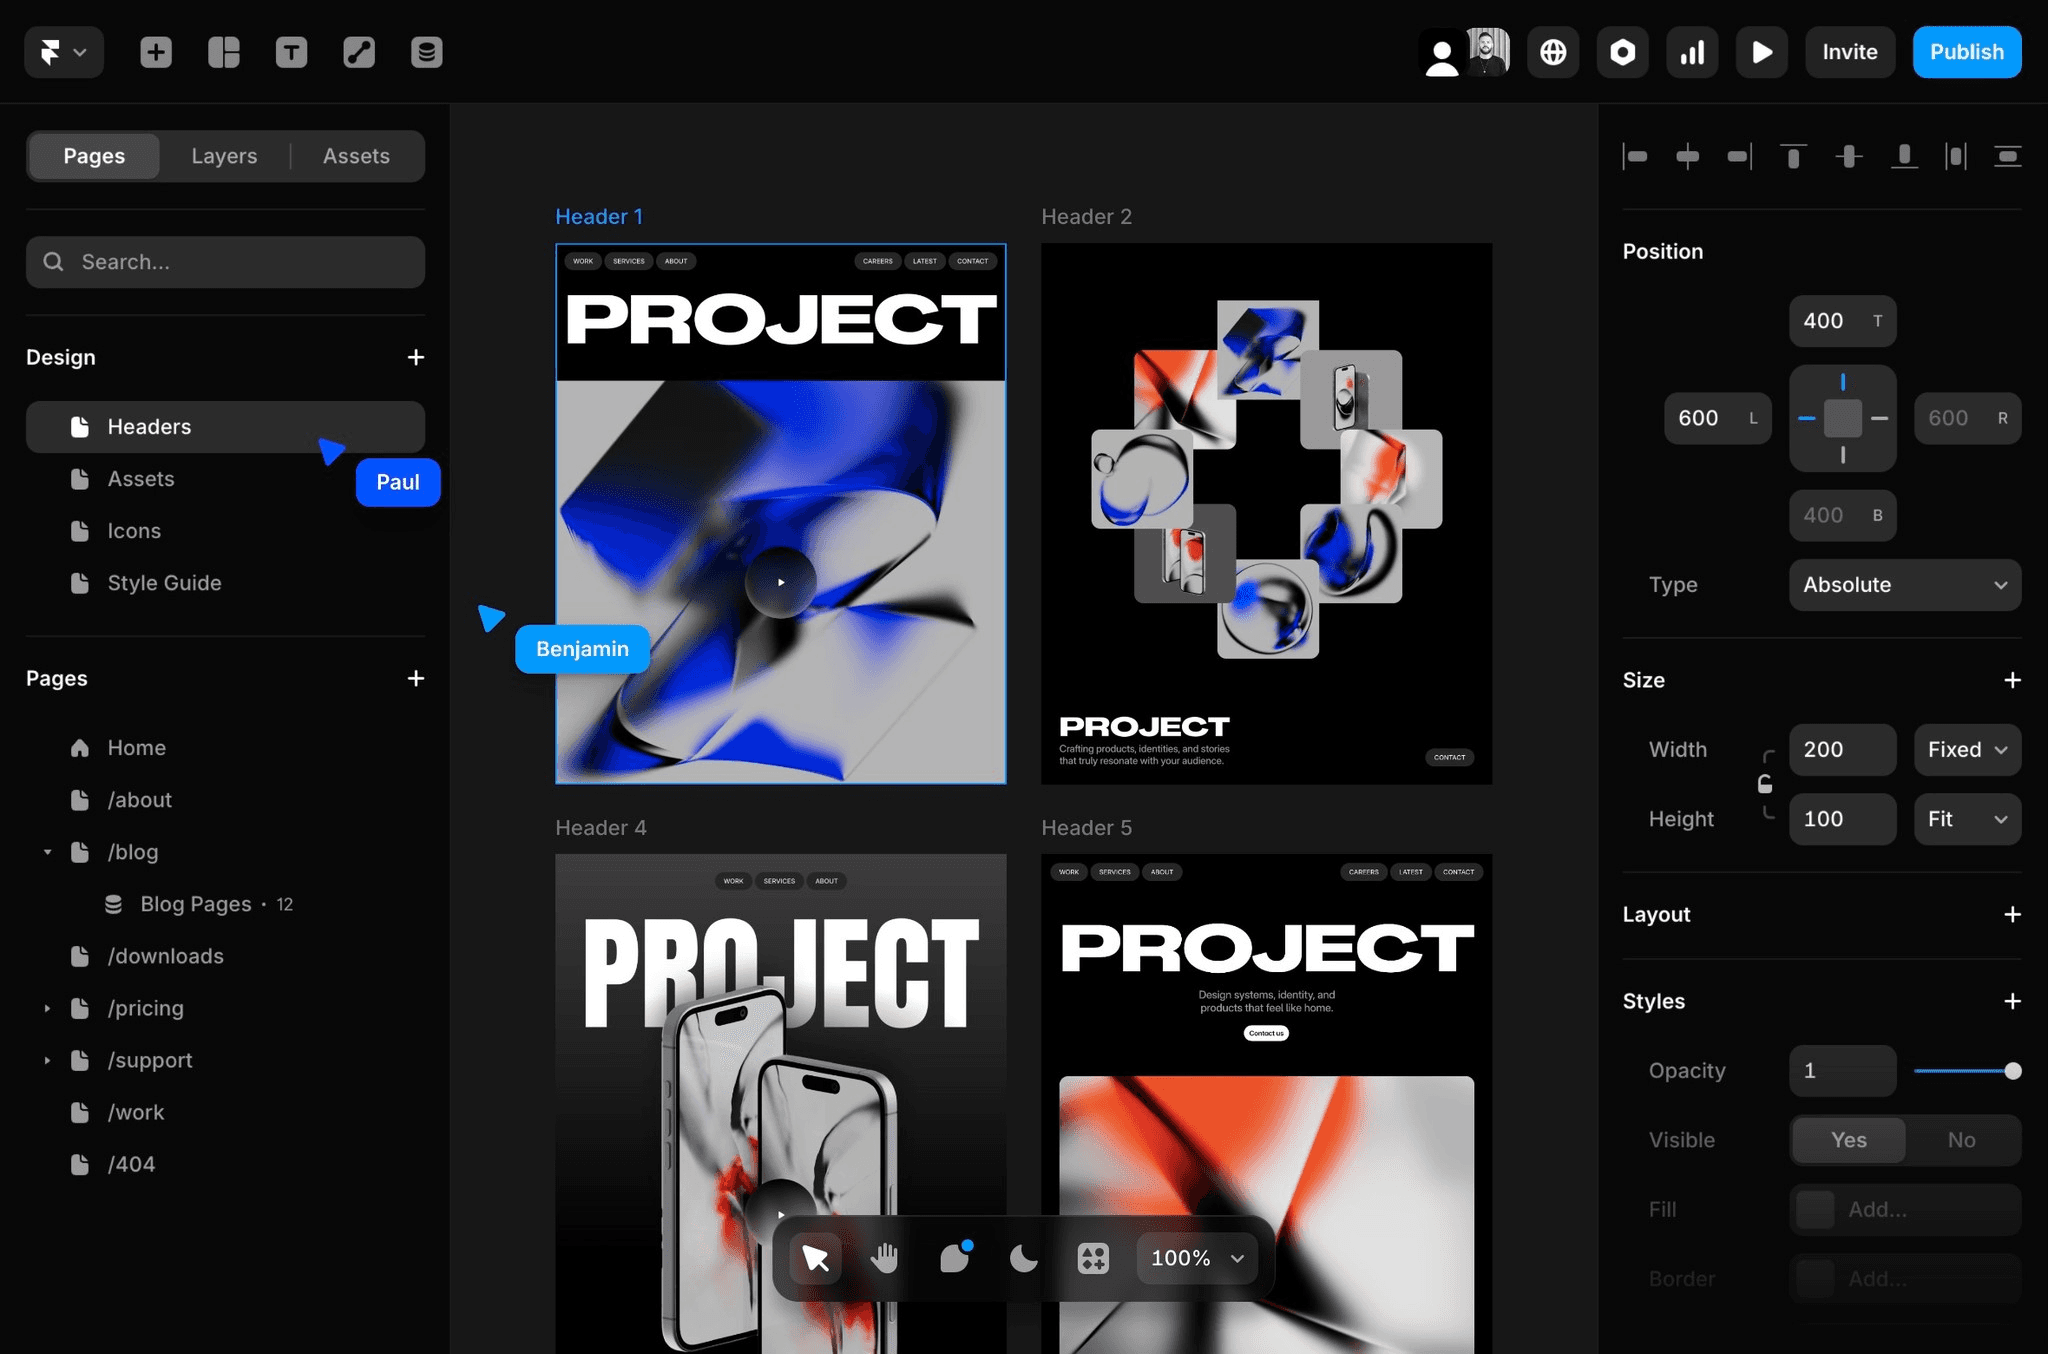
Task: Set Visible to No
Action: point(1961,1140)
